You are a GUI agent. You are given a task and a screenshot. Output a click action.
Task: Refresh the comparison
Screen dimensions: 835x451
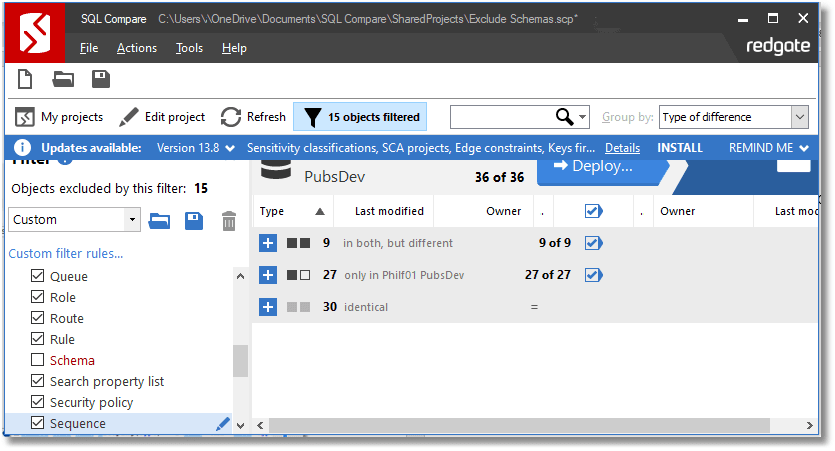253,117
